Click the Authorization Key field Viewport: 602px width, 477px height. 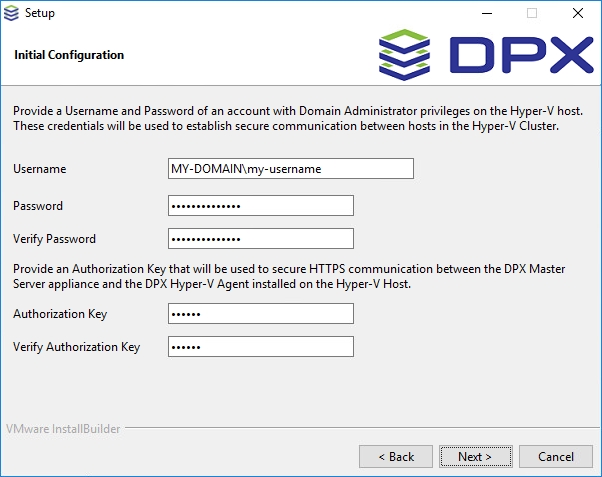coord(261,314)
